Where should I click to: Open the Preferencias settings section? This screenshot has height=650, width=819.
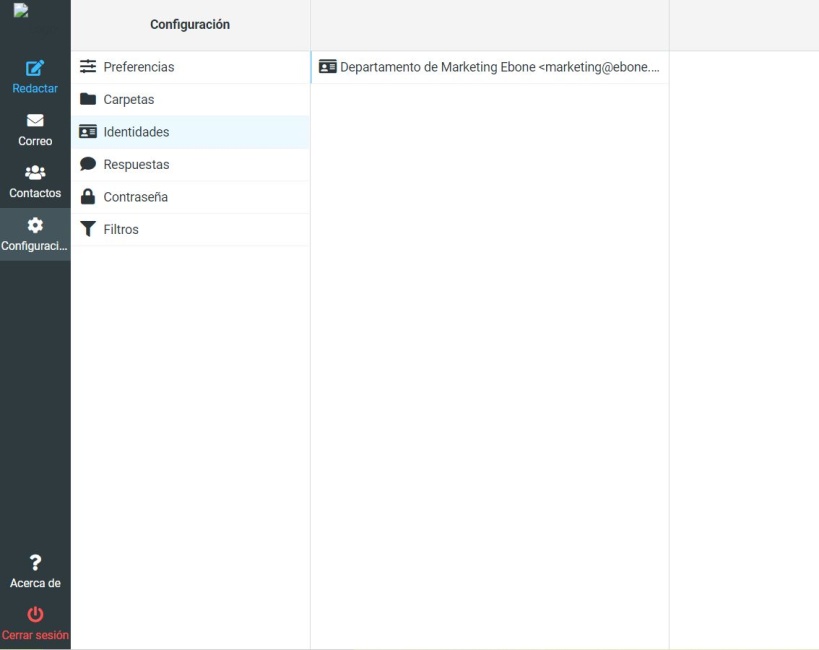coord(139,67)
